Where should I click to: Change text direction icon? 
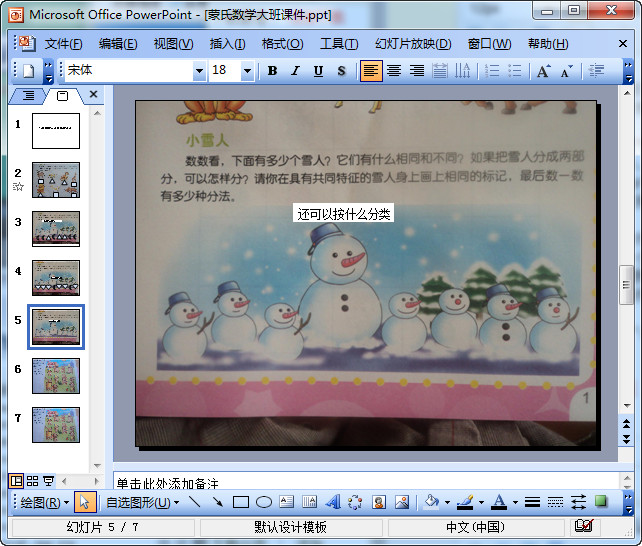click(x=463, y=71)
